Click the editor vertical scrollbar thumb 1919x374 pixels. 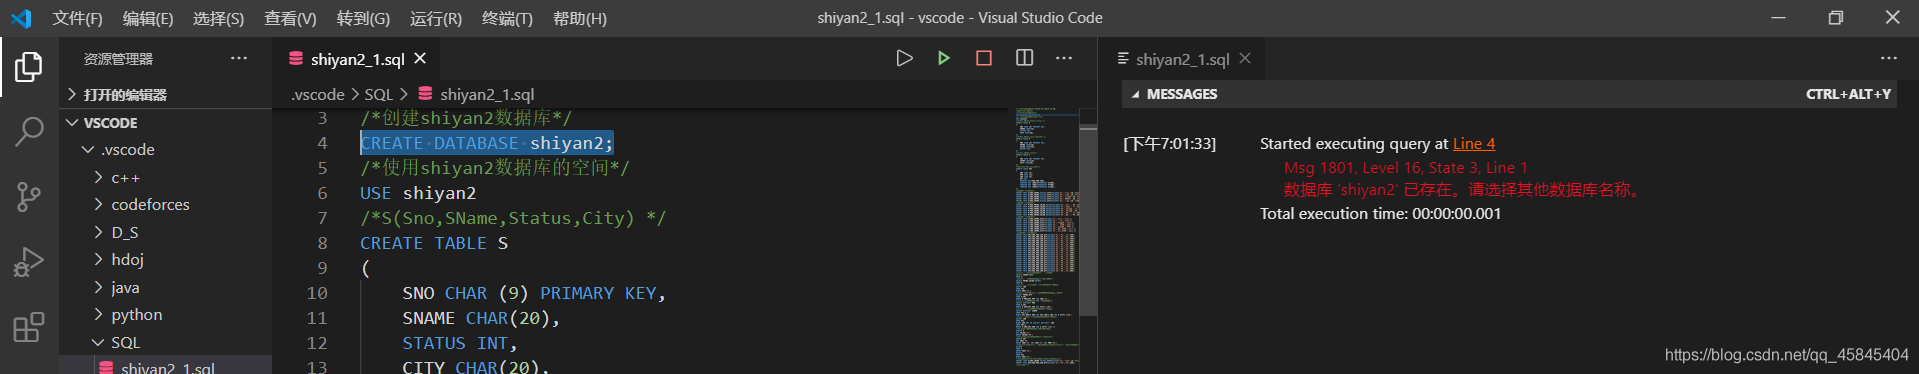pyautogui.click(x=1088, y=219)
